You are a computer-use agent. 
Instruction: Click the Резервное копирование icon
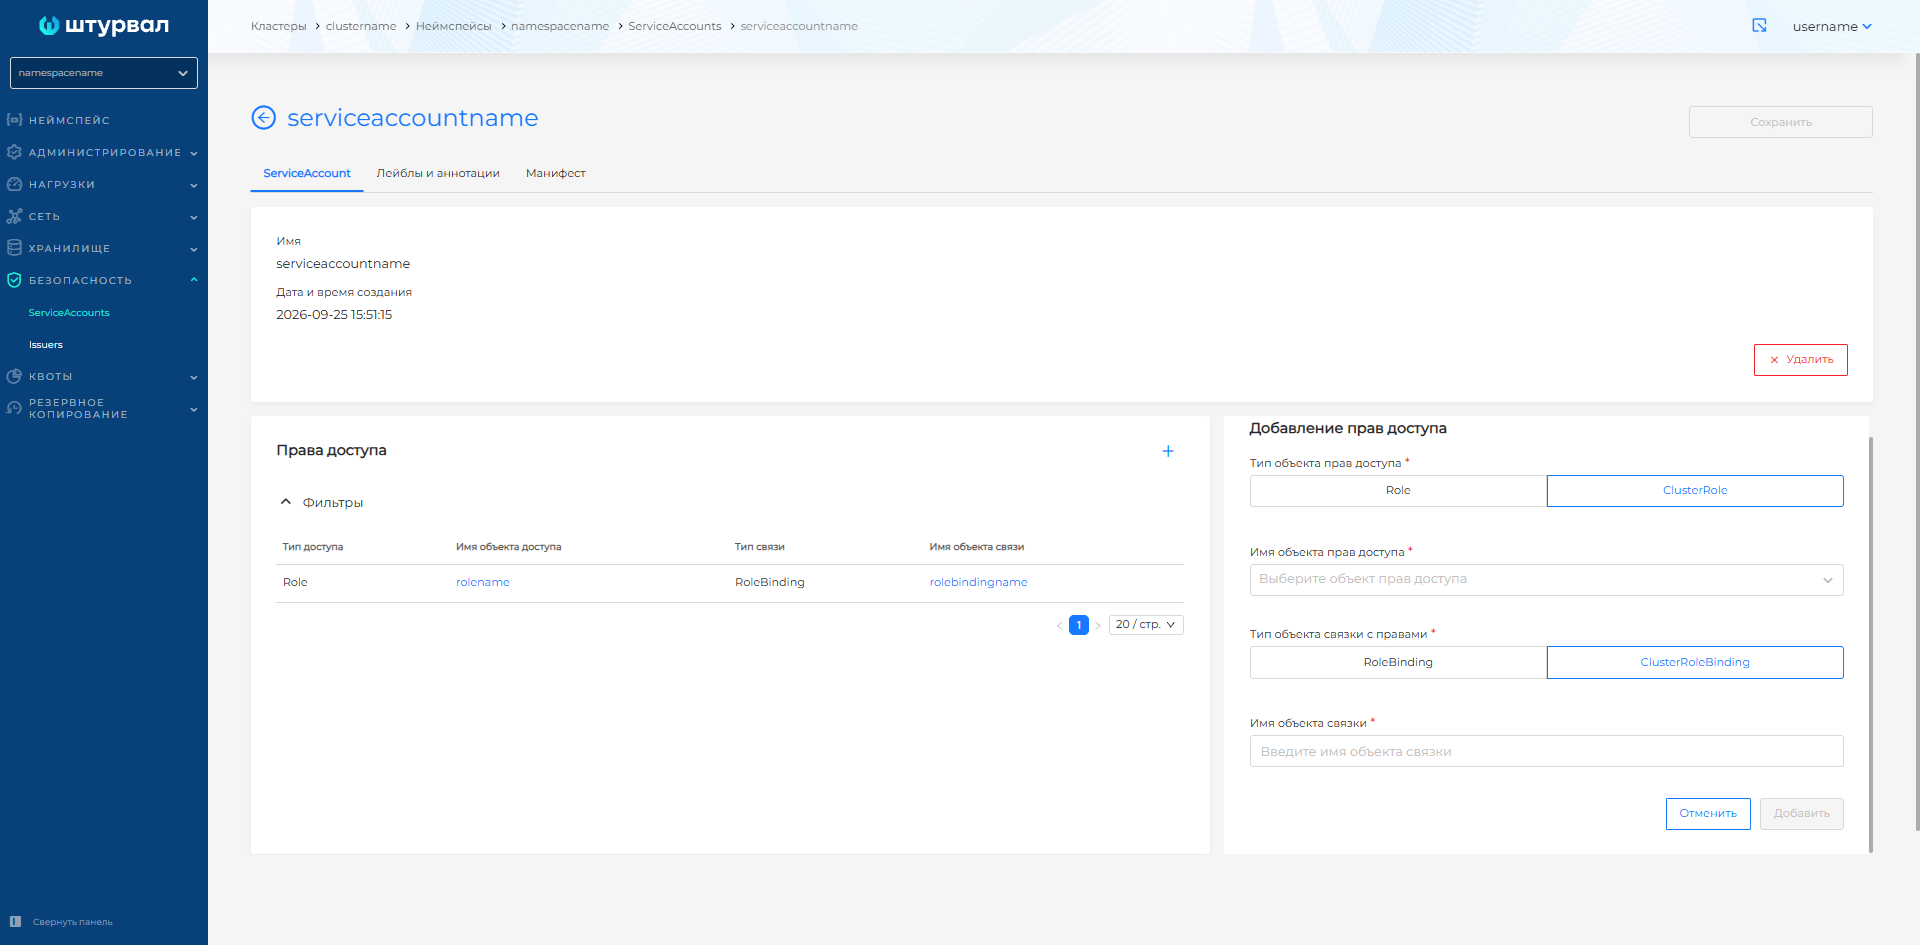coord(14,408)
